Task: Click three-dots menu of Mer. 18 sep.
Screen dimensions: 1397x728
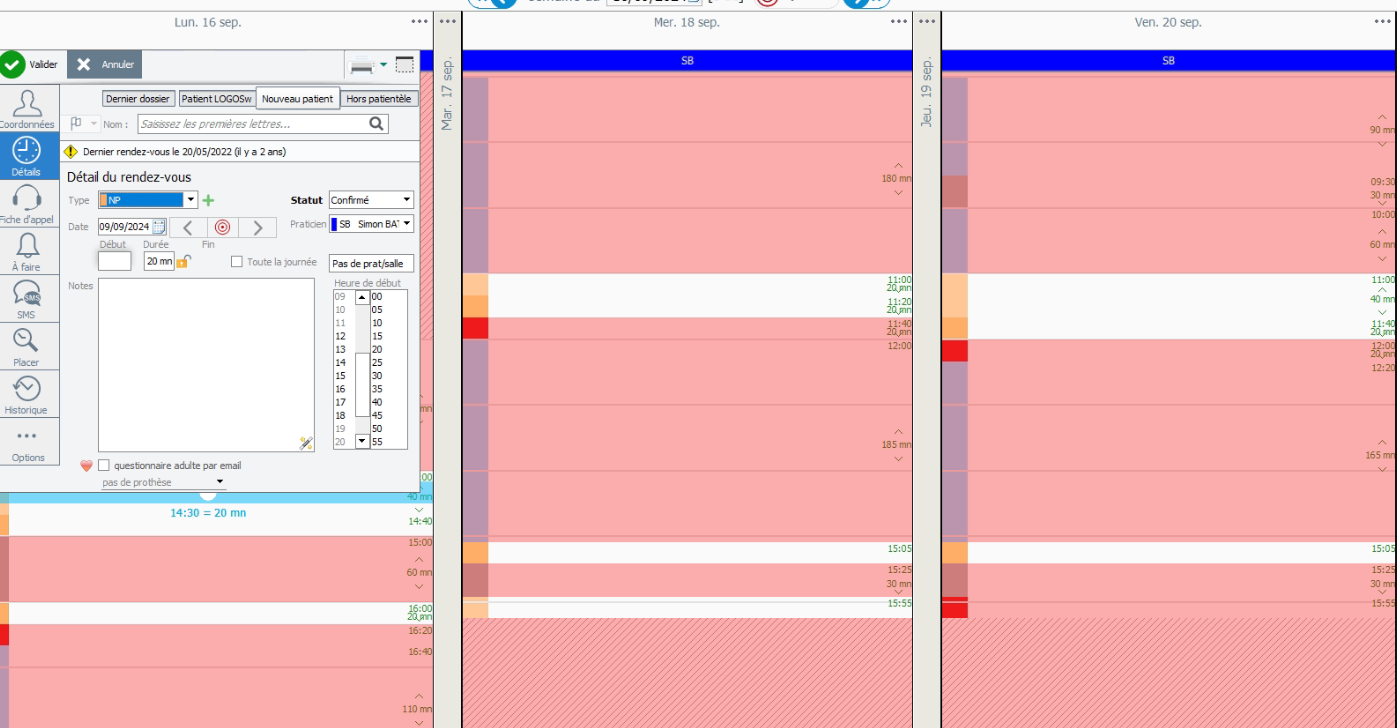Action: click(x=897, y=21)
